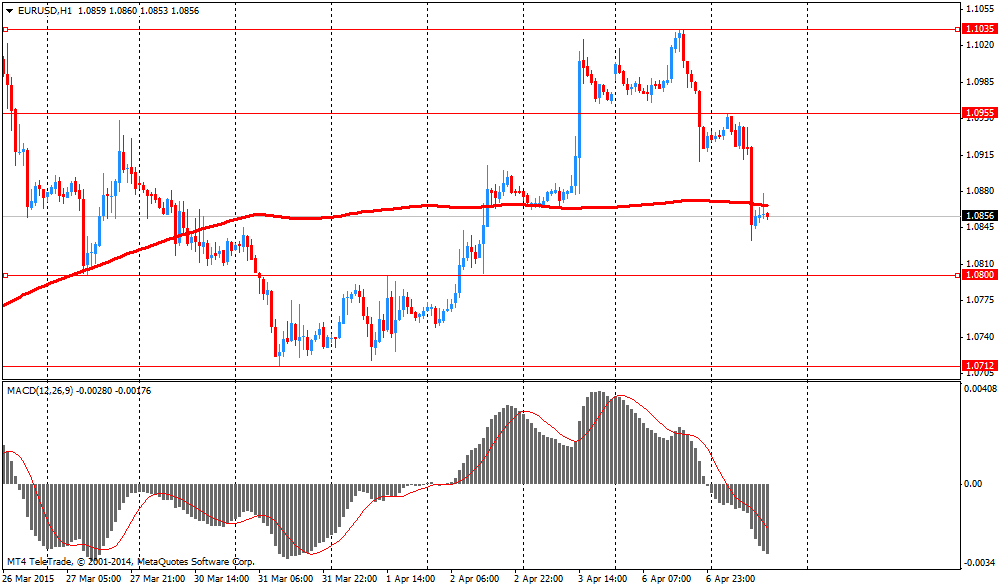This screenshot has width=1000, height=587.
Task: Select the 26 Mar 2015 date label
Action: (x=28, y=579)
